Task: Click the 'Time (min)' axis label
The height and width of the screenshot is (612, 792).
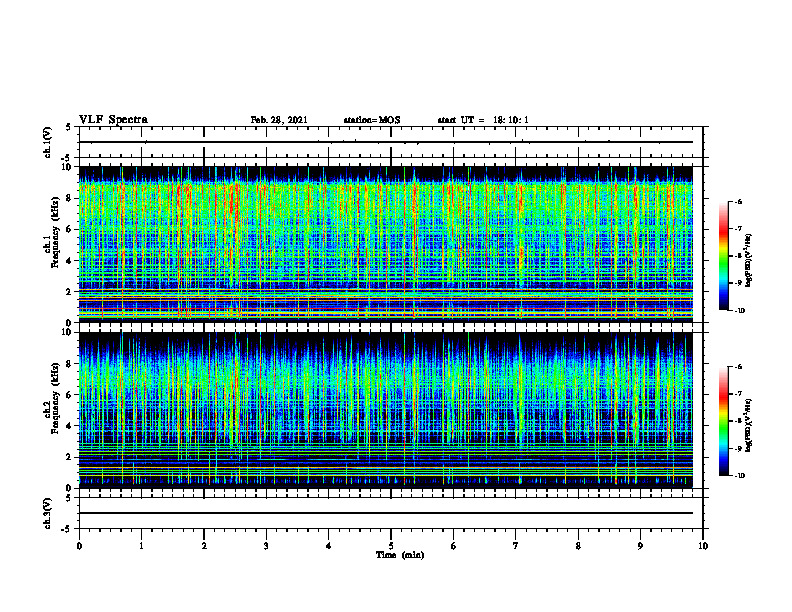Action: pos(400,555)
